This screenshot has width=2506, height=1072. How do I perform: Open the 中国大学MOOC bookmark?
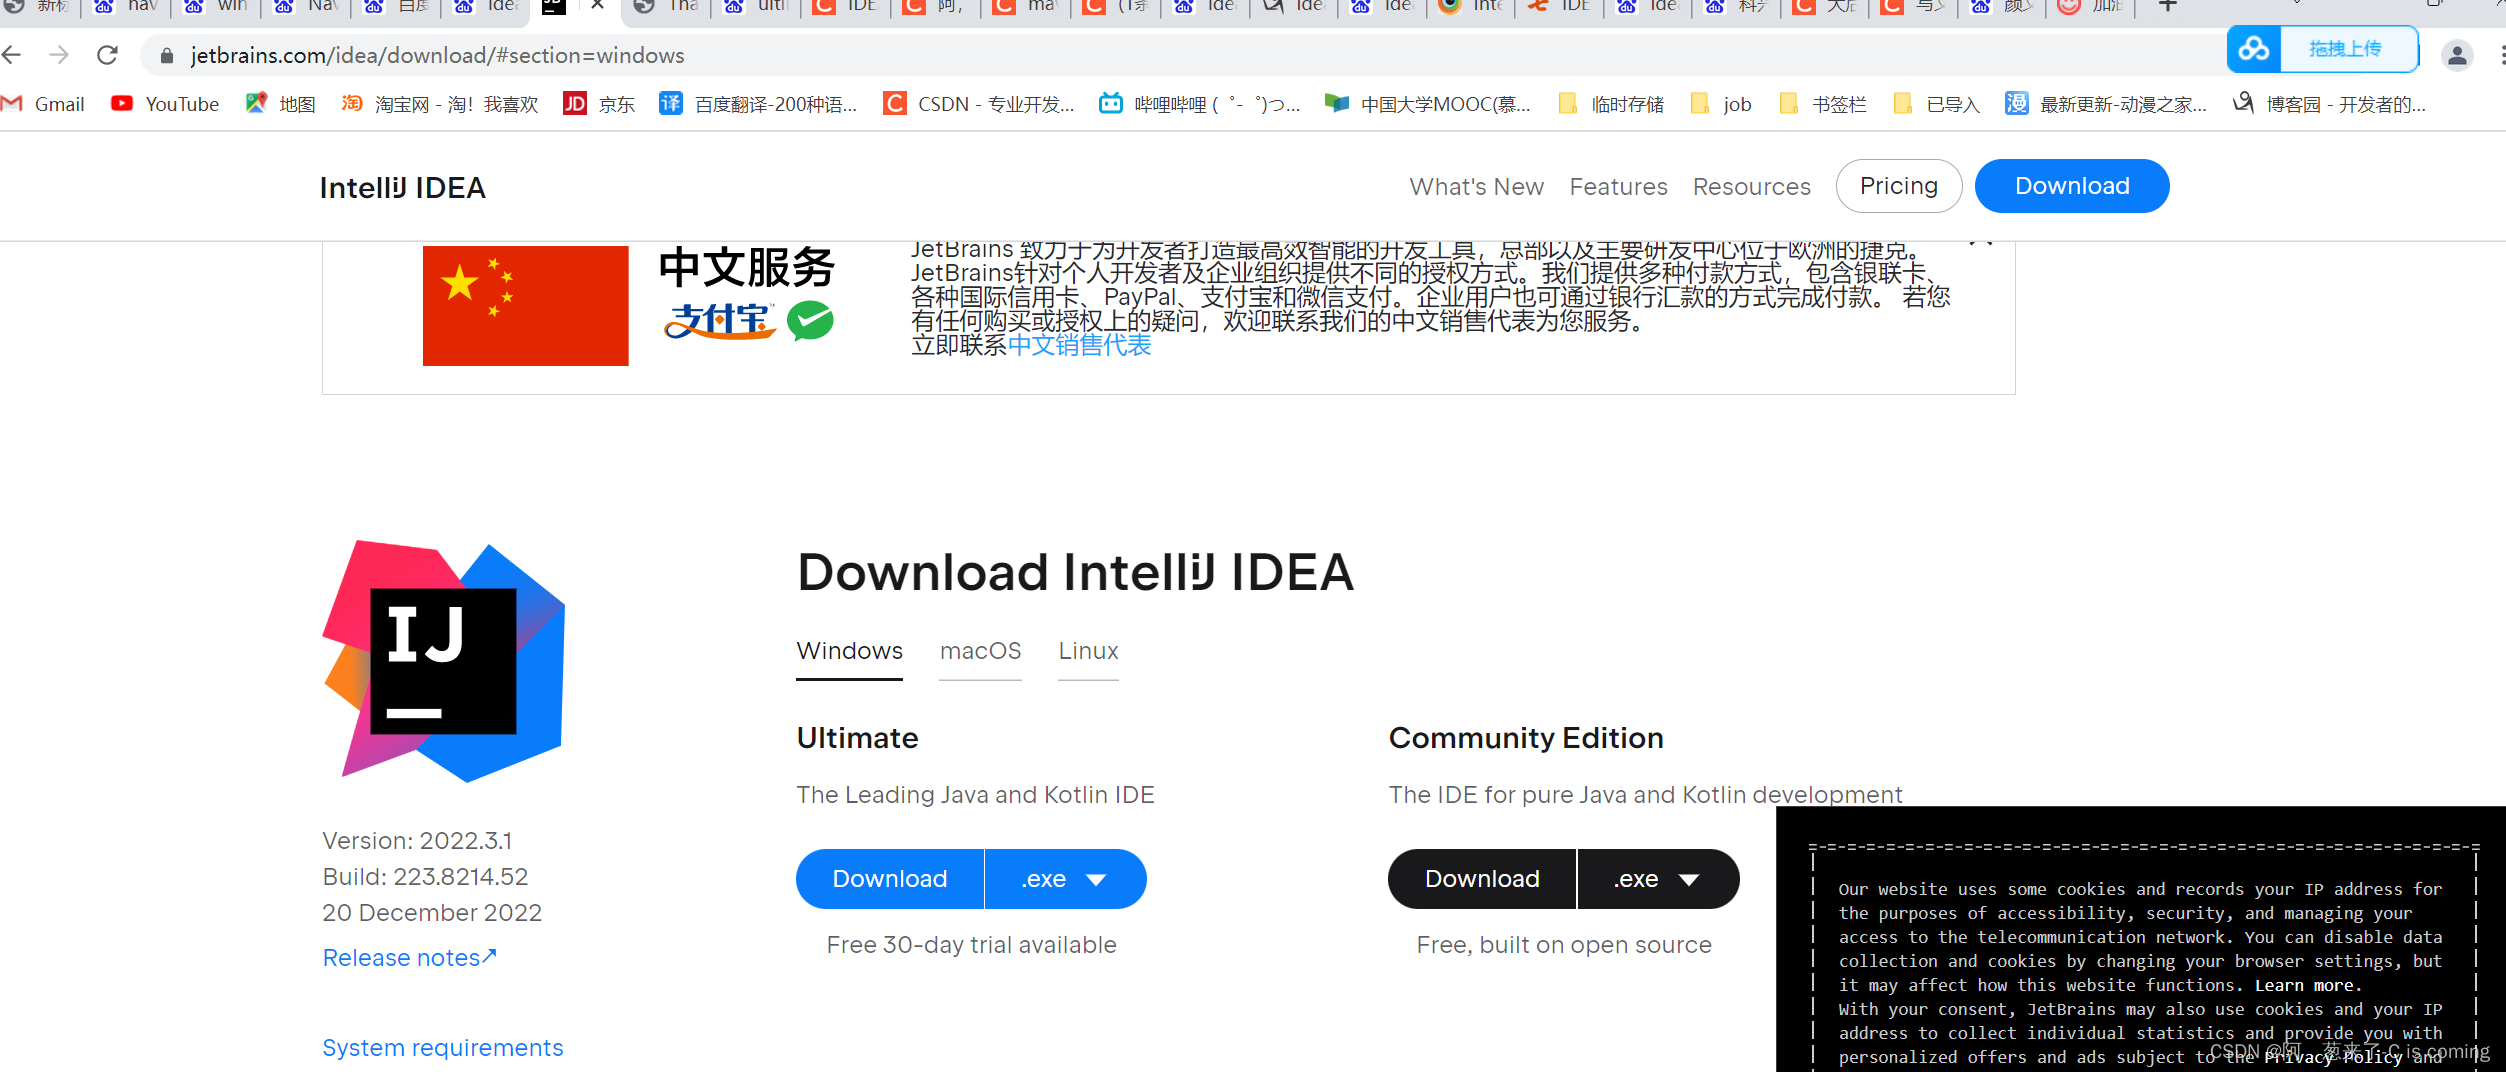1428,104
